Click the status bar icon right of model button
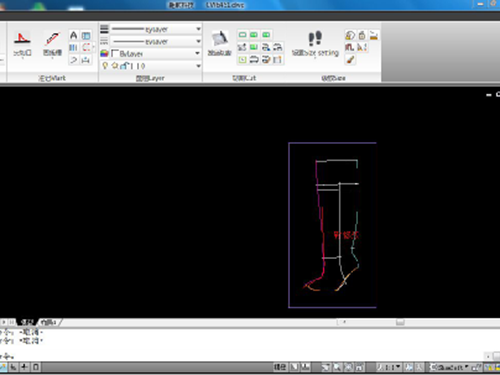 tap(294, 367)
